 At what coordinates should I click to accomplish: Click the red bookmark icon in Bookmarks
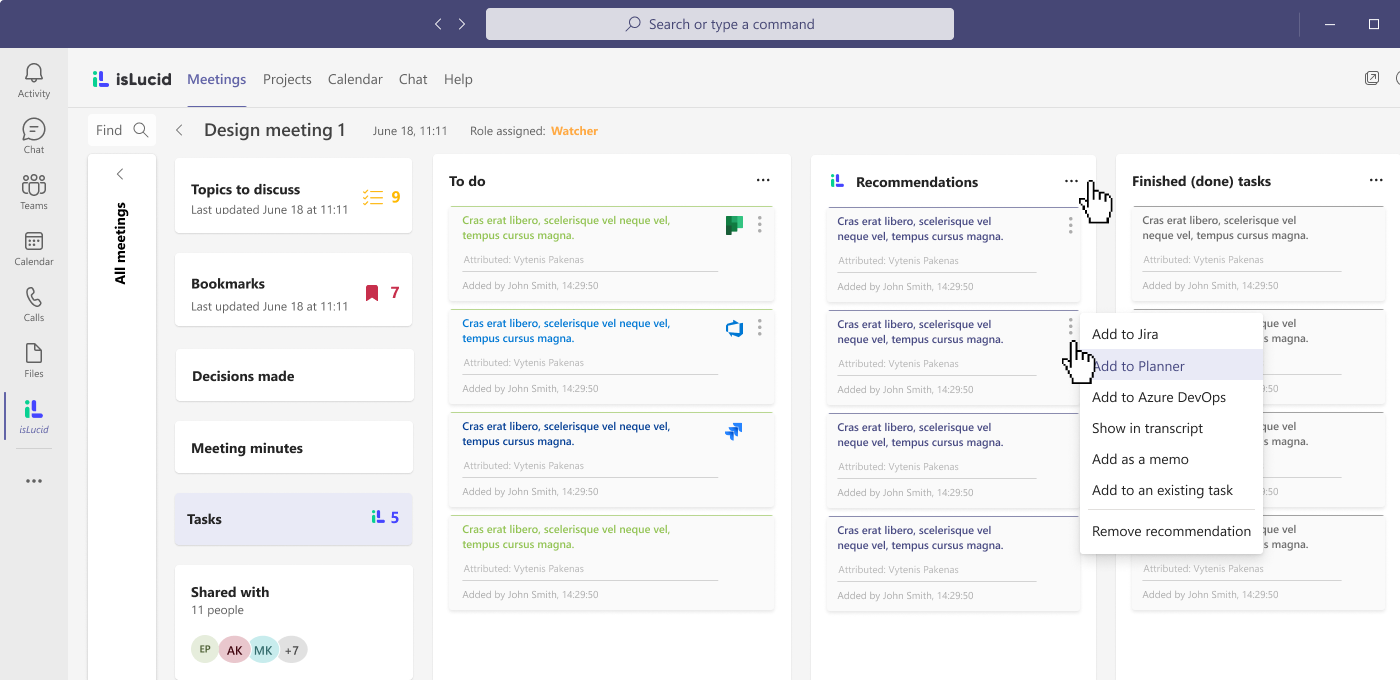(x=372, y=293)
